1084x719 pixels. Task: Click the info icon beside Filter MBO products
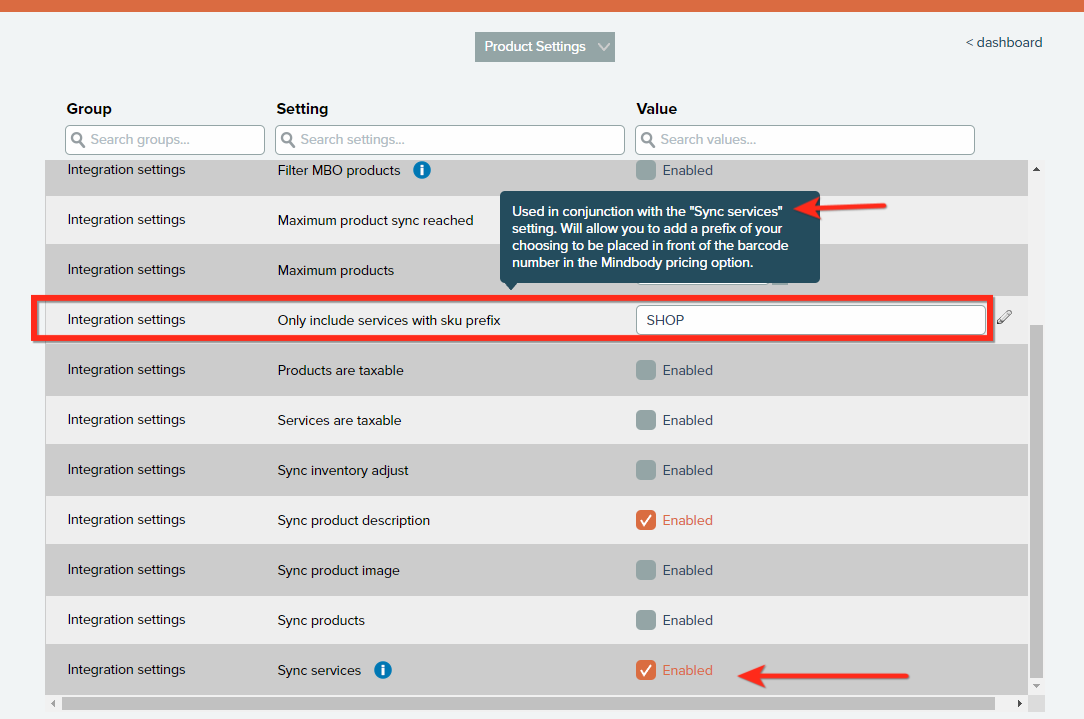(x=422, y=170)
